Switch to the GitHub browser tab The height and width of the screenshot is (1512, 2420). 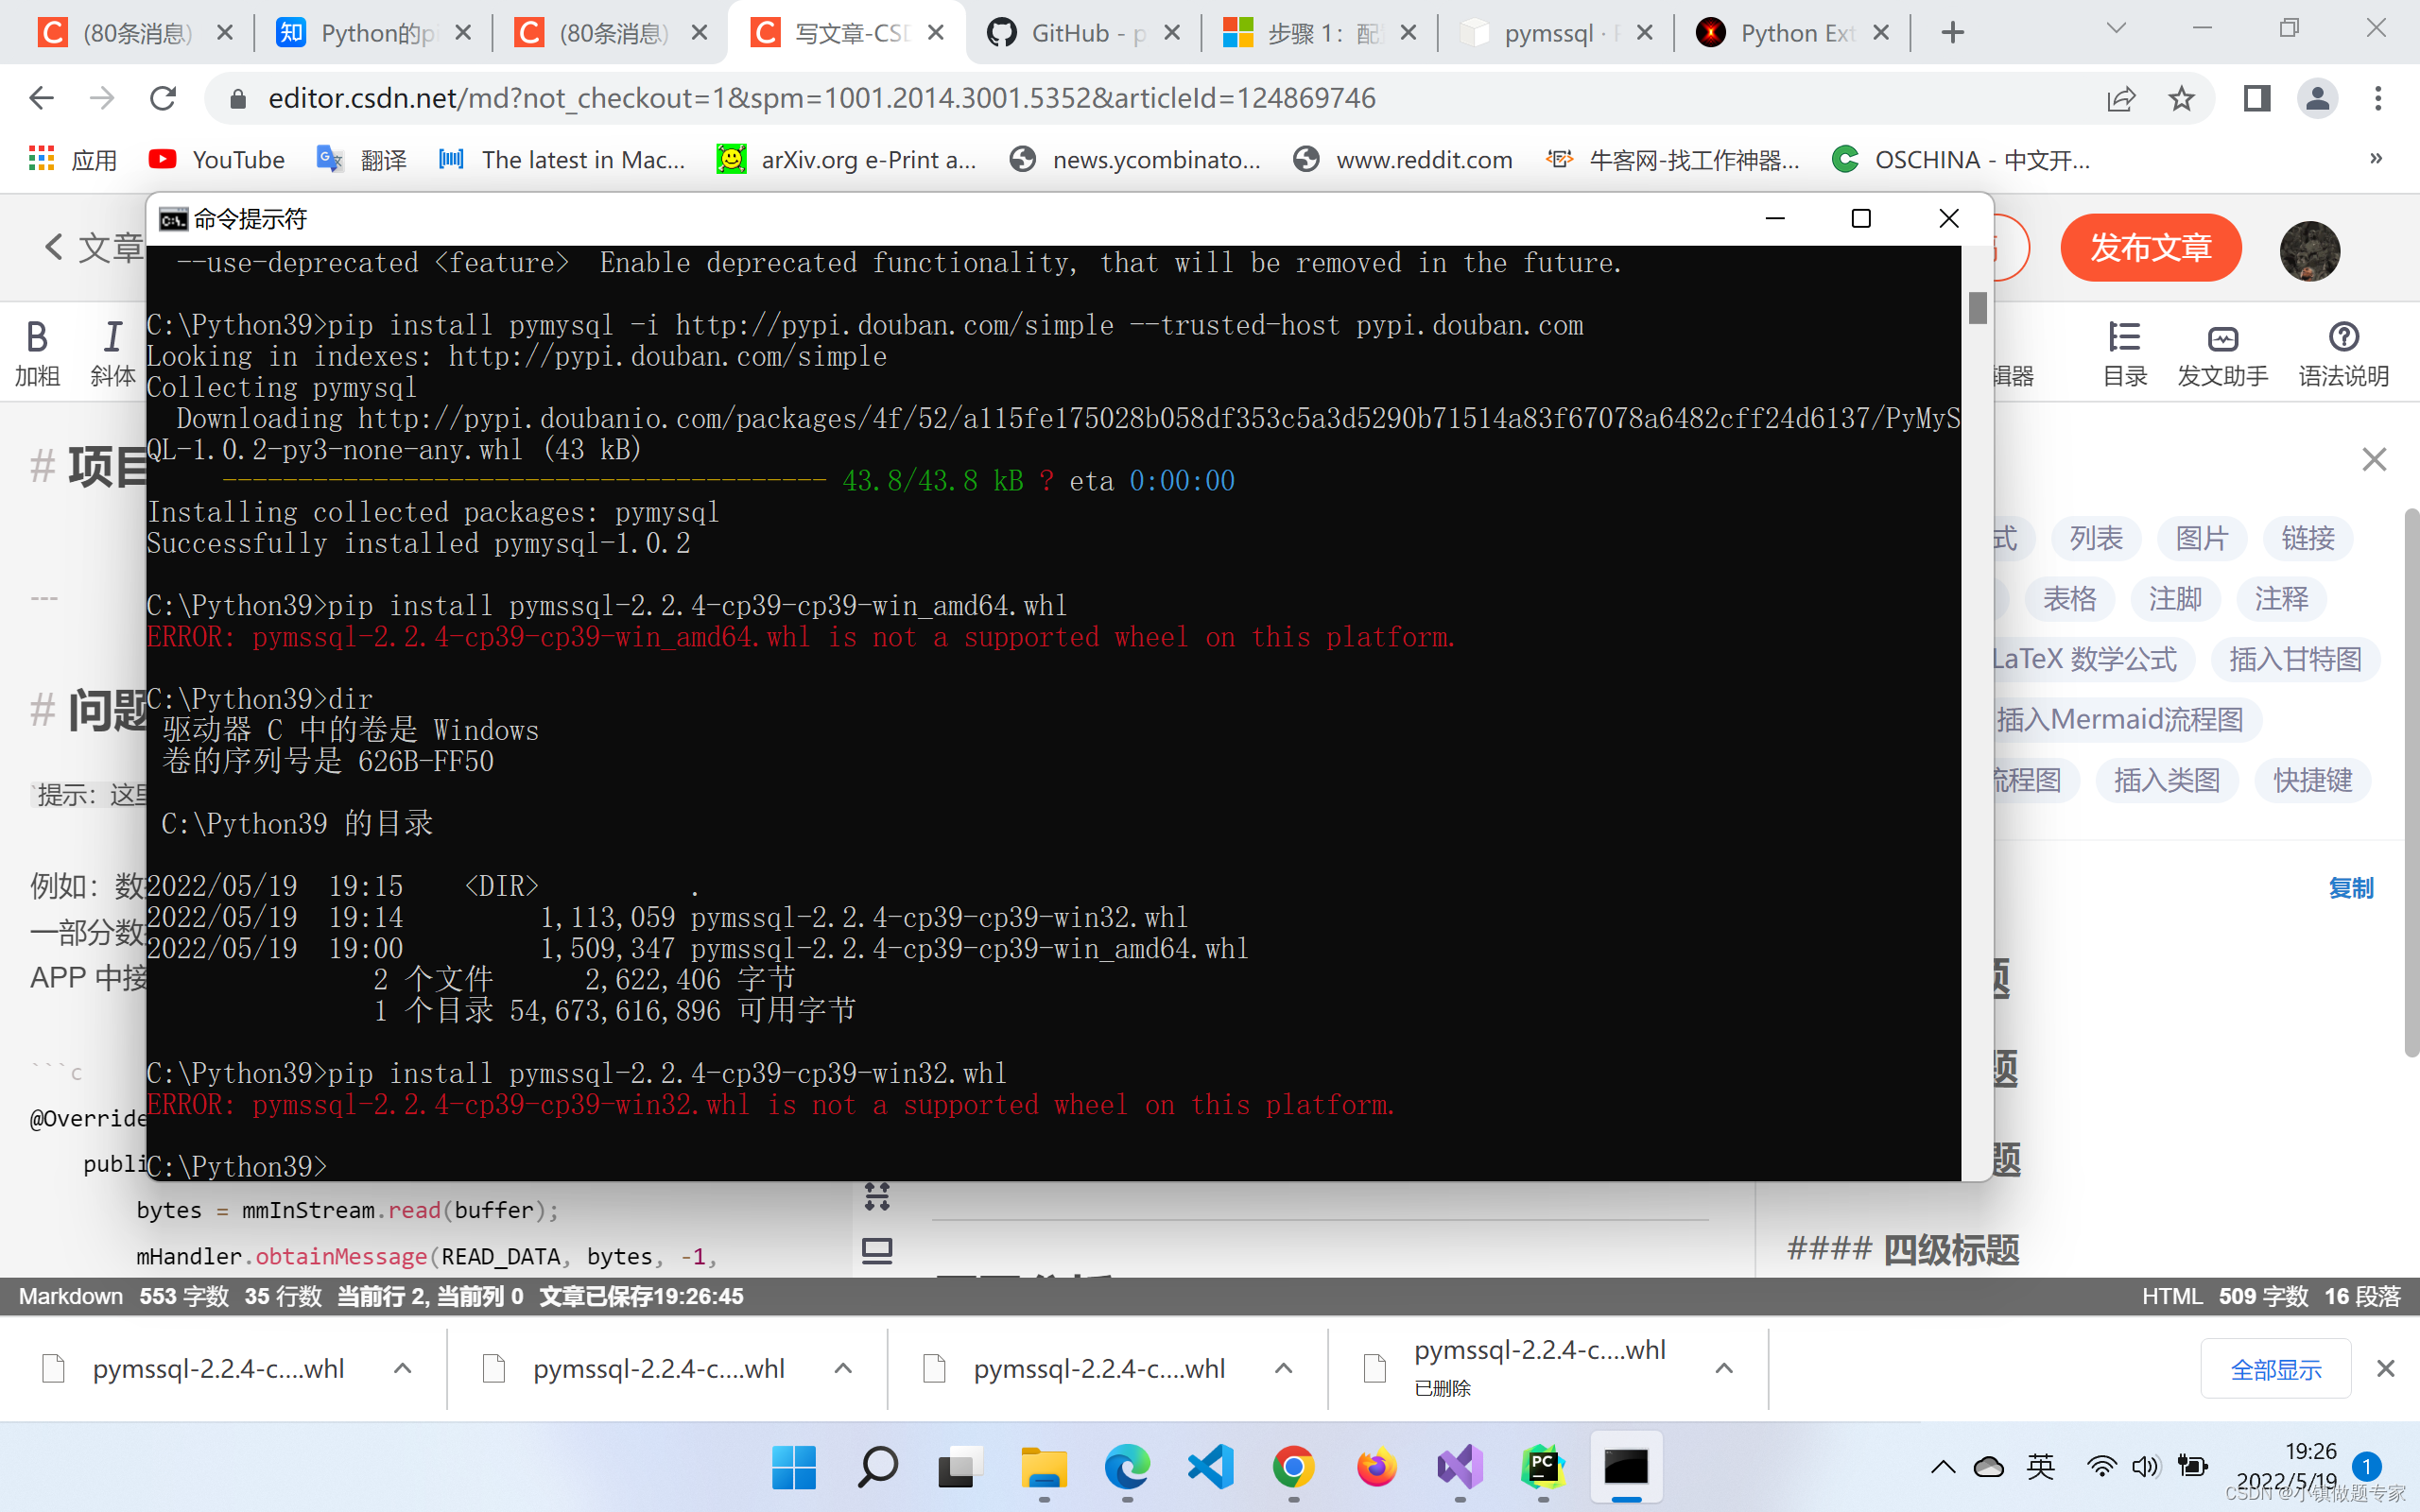[x=1083, y=33]
